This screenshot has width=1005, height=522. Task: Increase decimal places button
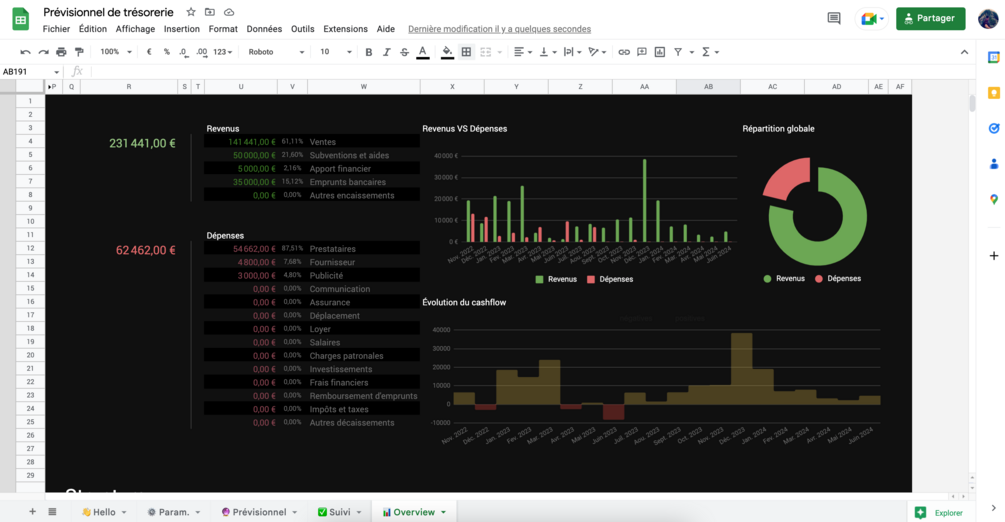tap(202, 52)
